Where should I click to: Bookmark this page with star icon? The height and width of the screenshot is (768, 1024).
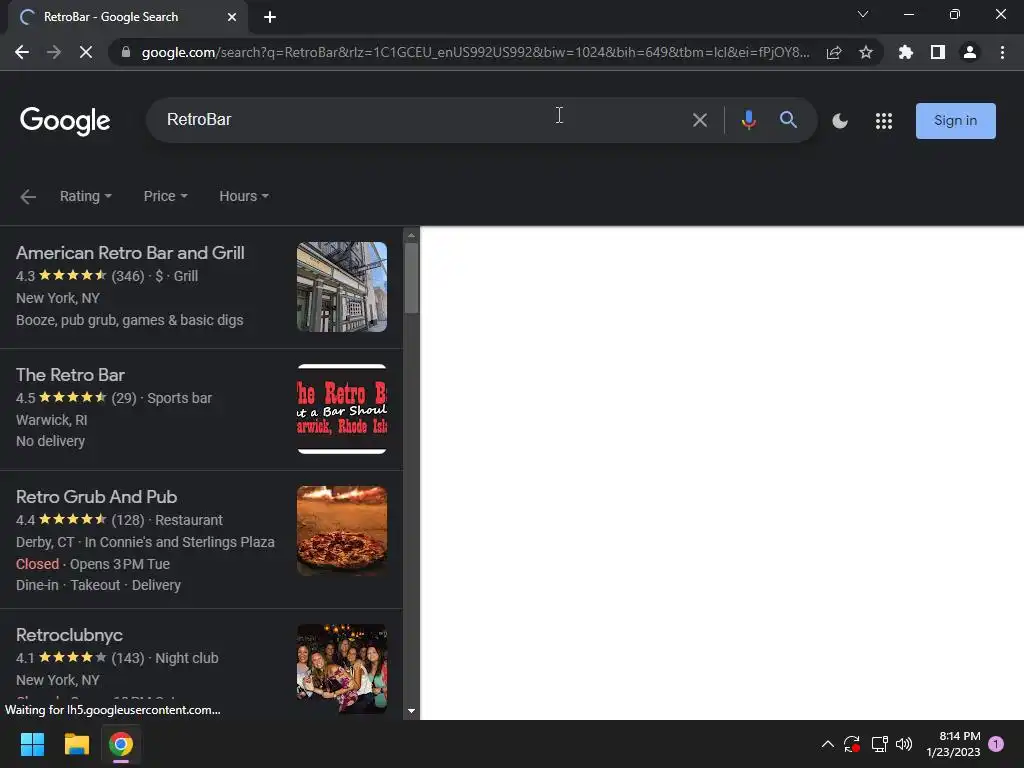click(866, 52)
